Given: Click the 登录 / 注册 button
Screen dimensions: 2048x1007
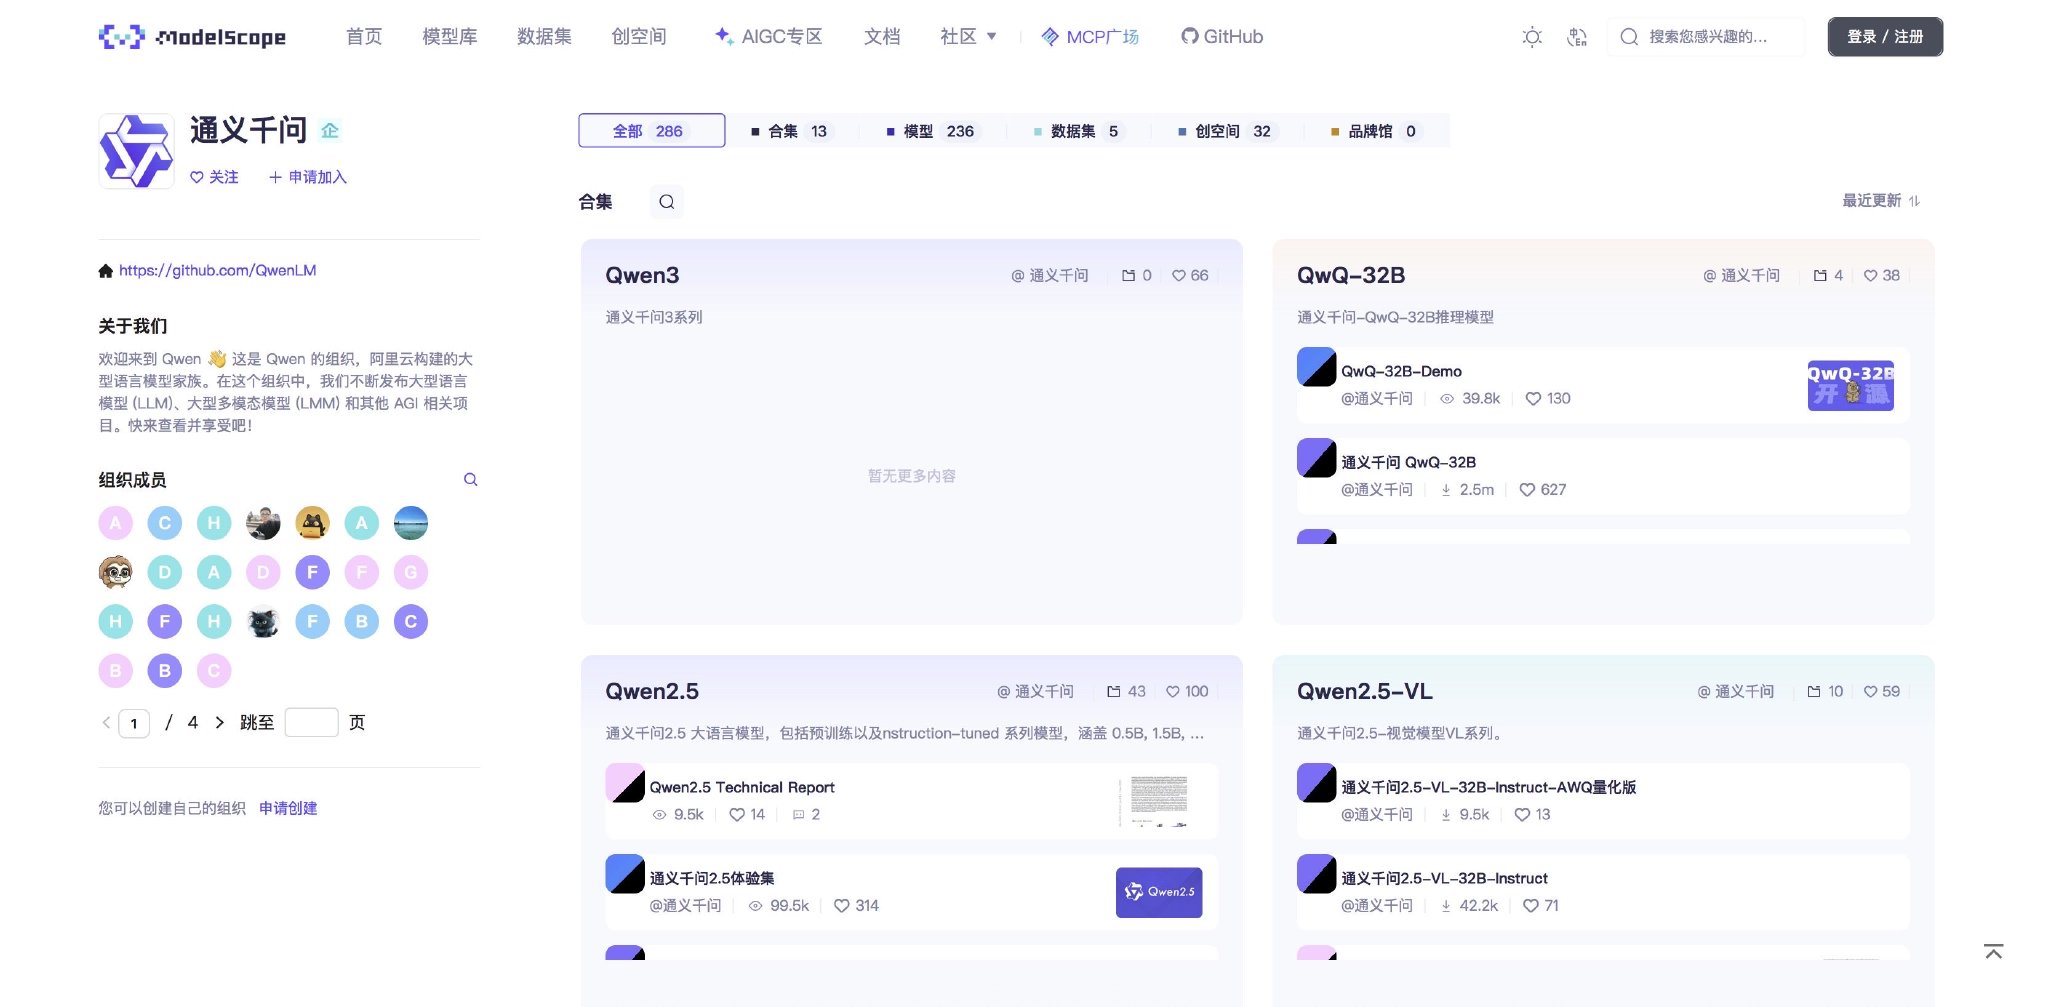Looking at the screenshot, I should click(x=1885, y=37).
